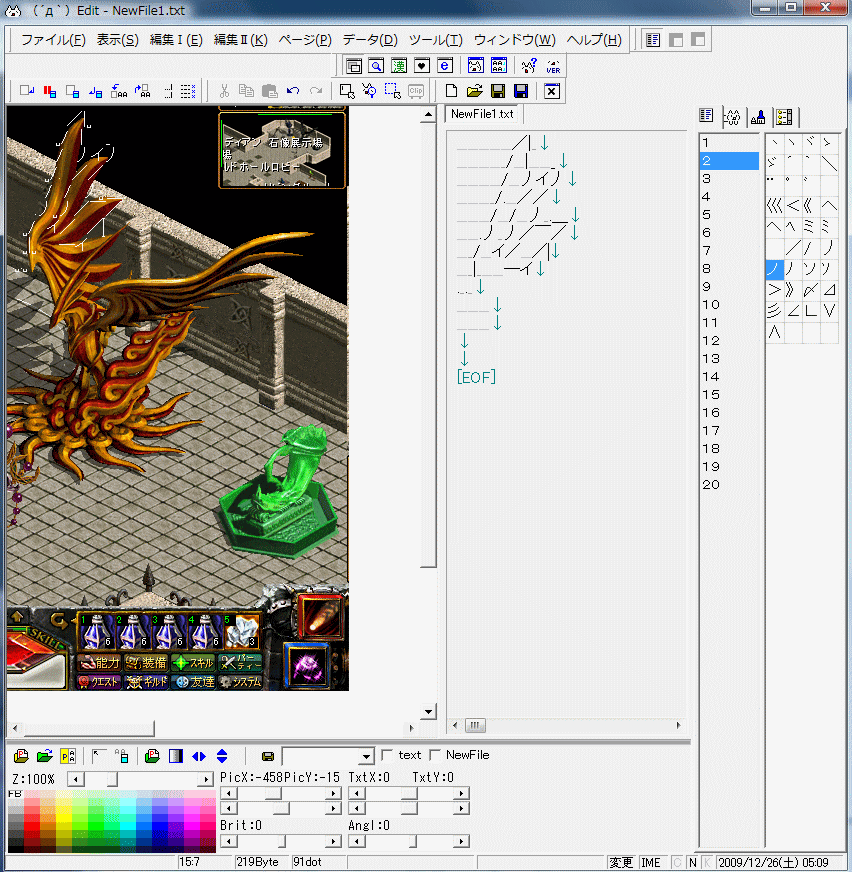The image size is (852, 872).
Task: Click the dashed rectangle selection icon
Action: [392, 91]
